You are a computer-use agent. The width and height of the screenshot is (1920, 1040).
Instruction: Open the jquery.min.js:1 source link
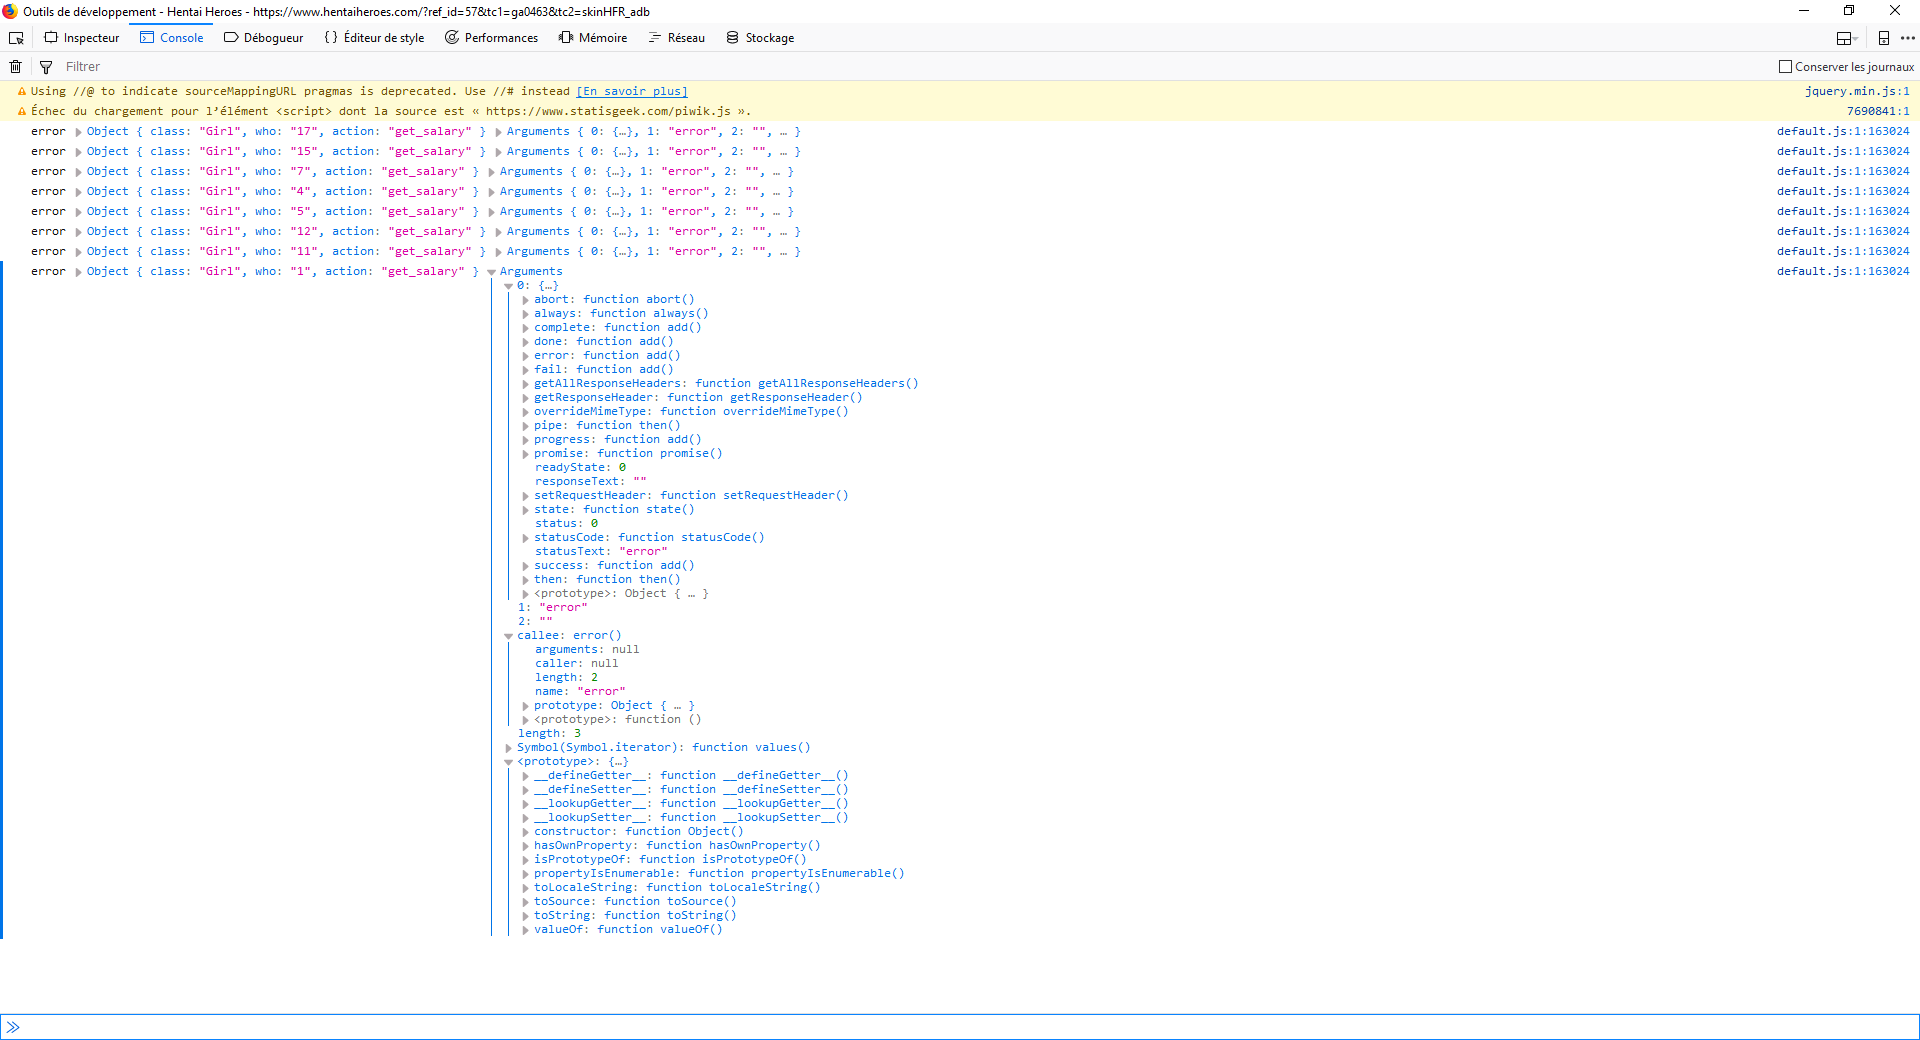point(1856,91)
